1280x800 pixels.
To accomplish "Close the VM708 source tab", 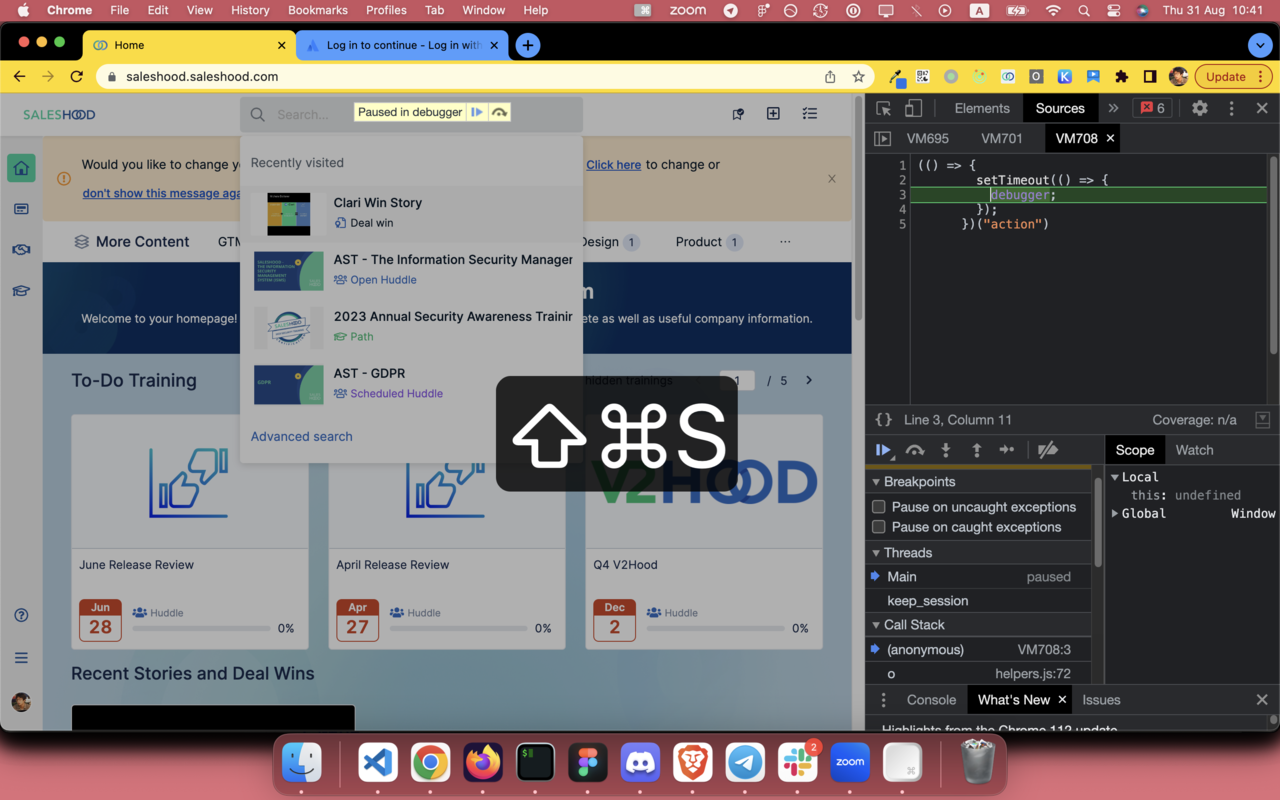I will click(1110, 138).
